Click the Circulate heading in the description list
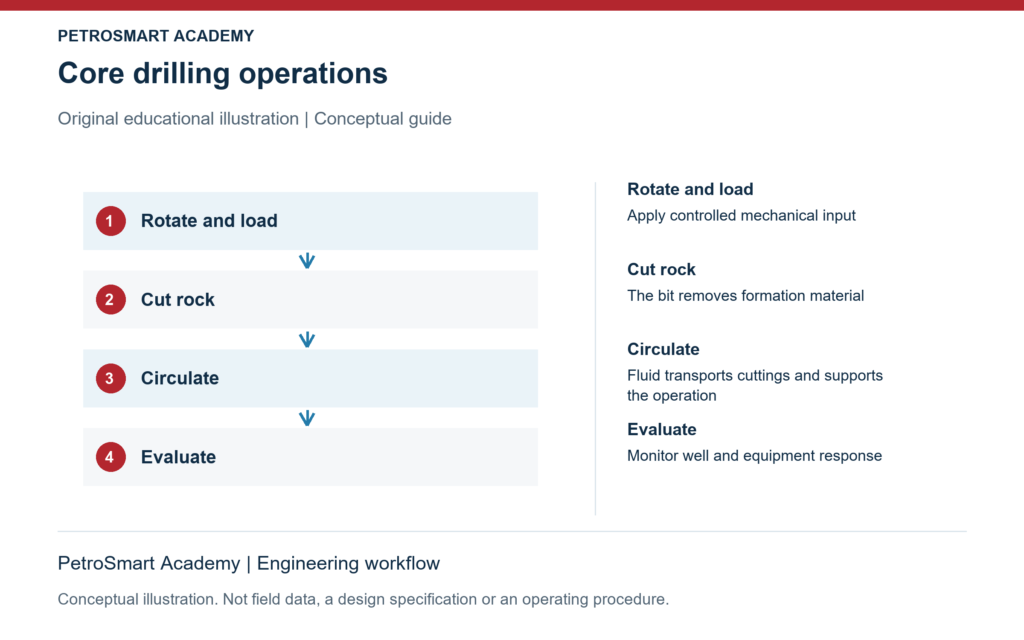Screen dimensions: 1024x640 point(663,349)
